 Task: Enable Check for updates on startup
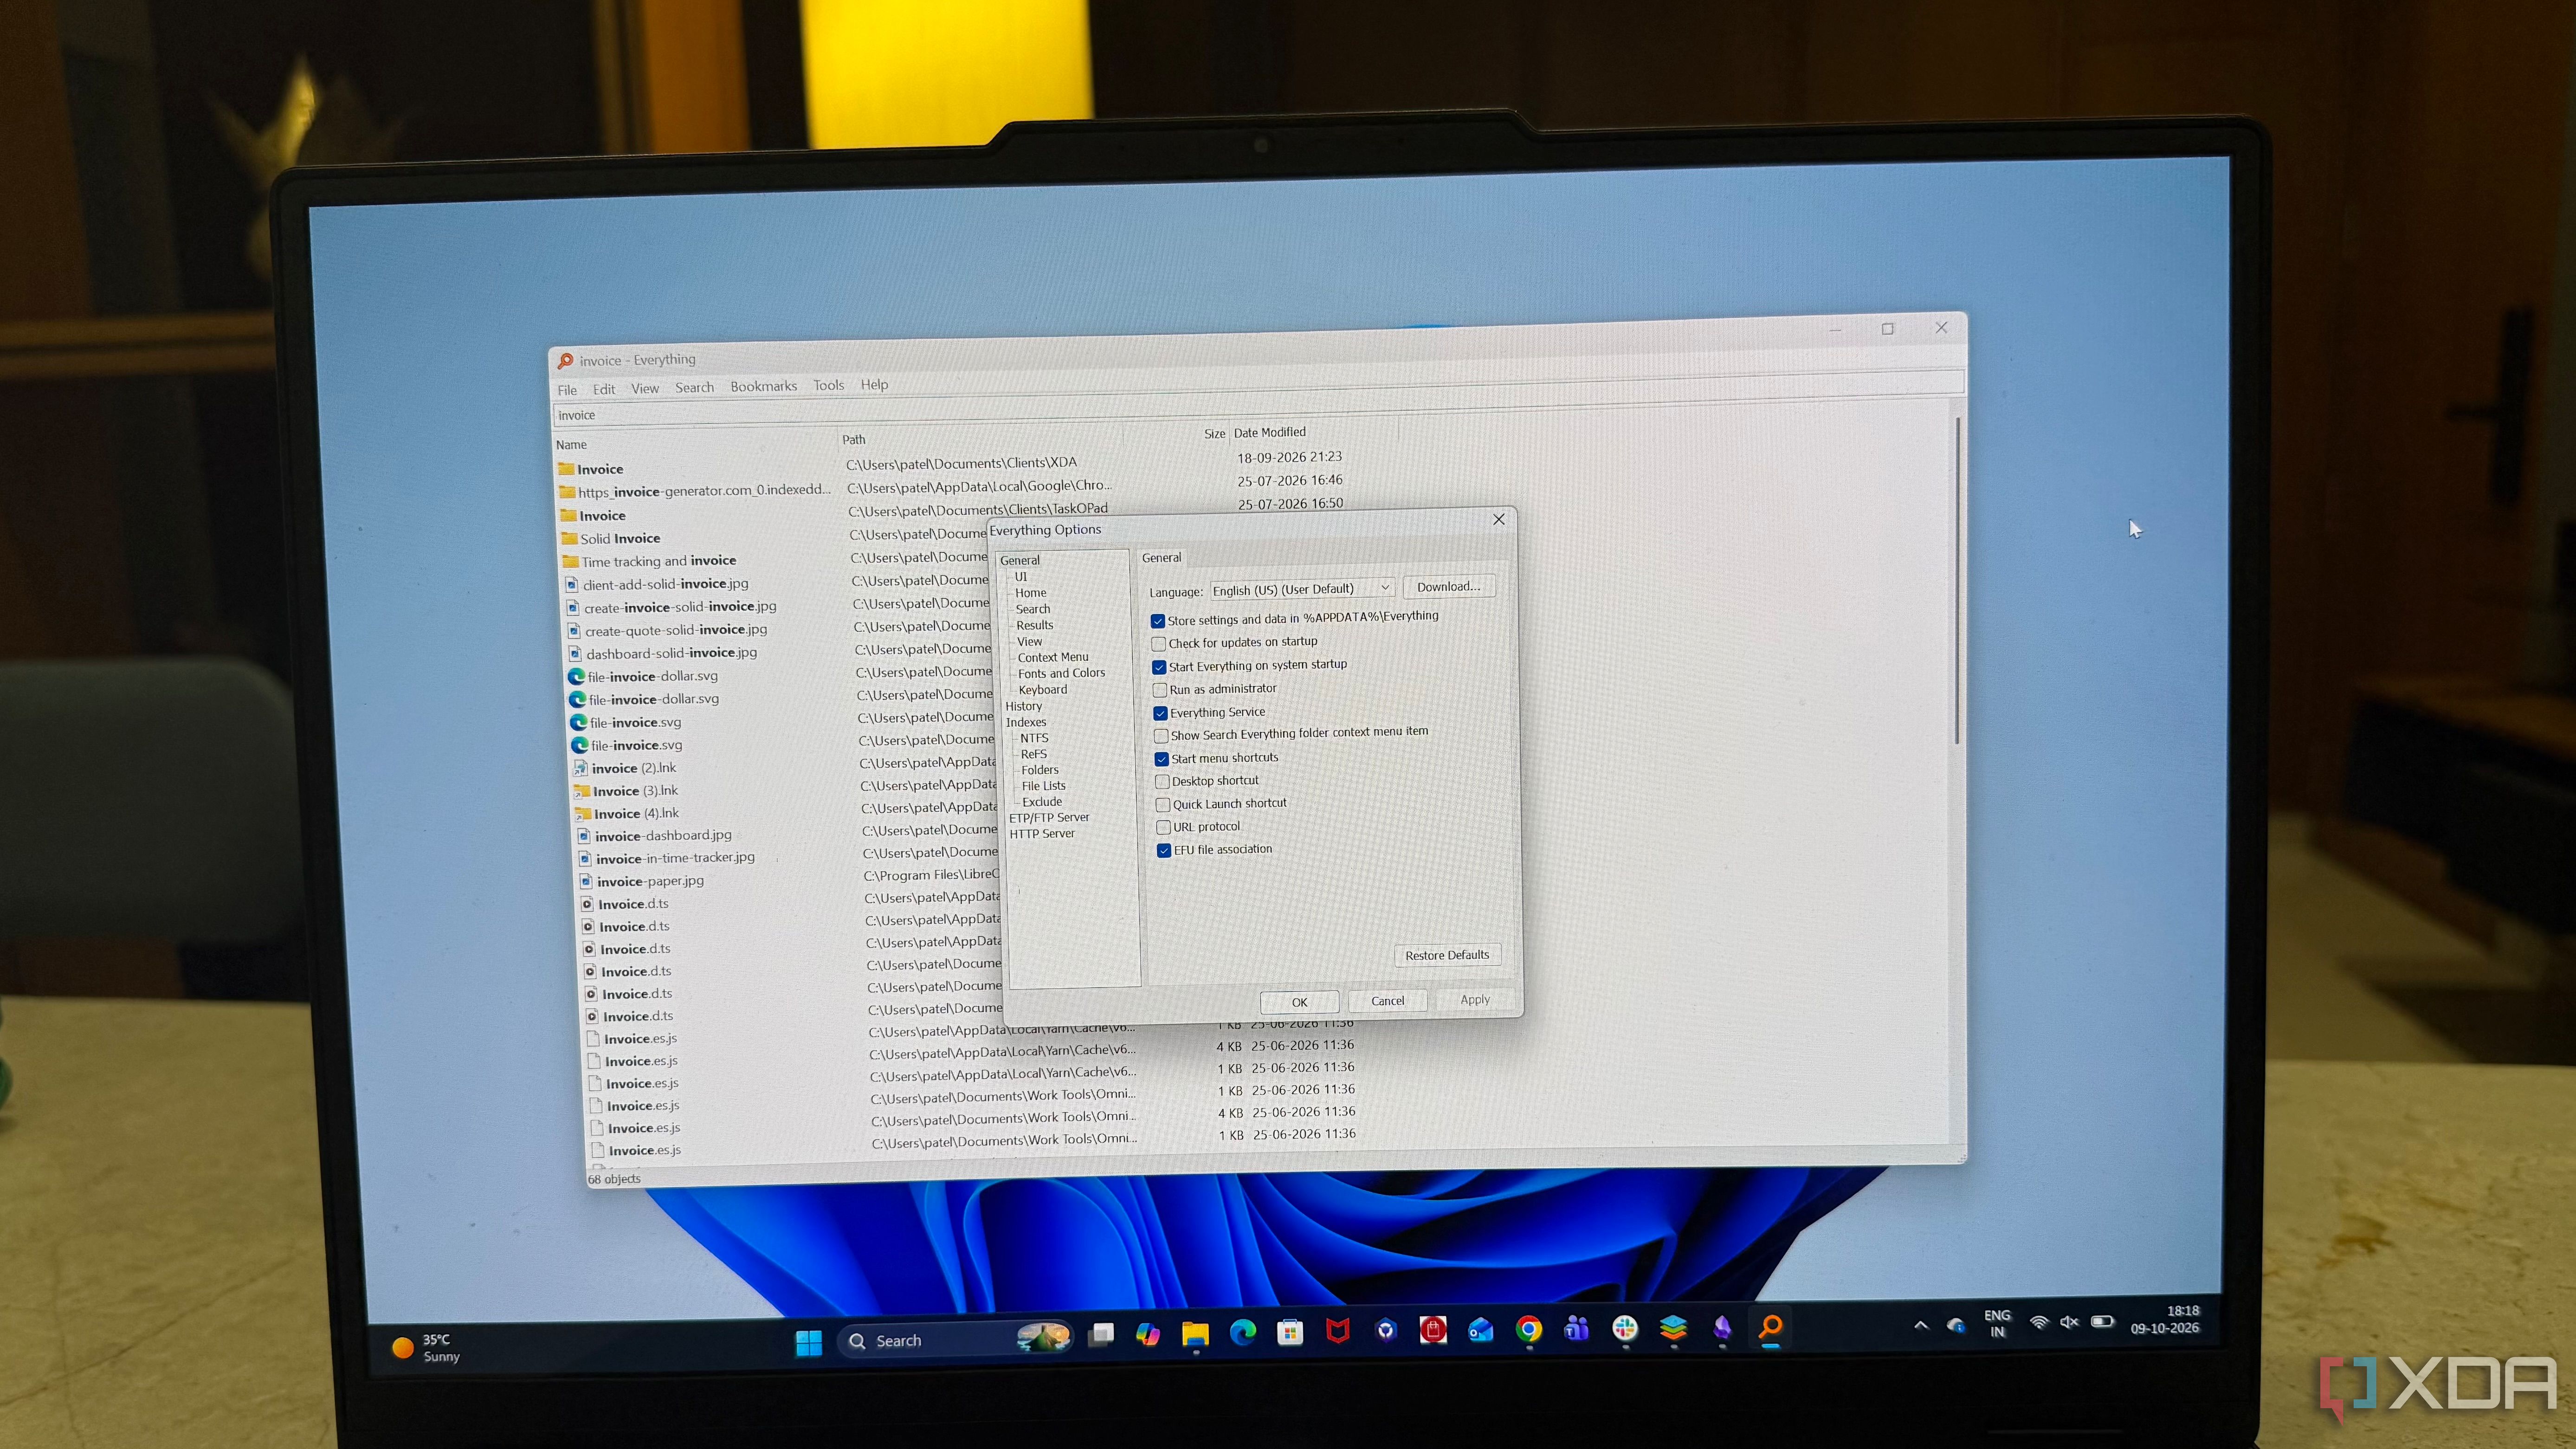pyautogui.click(x=1159, y=644)
